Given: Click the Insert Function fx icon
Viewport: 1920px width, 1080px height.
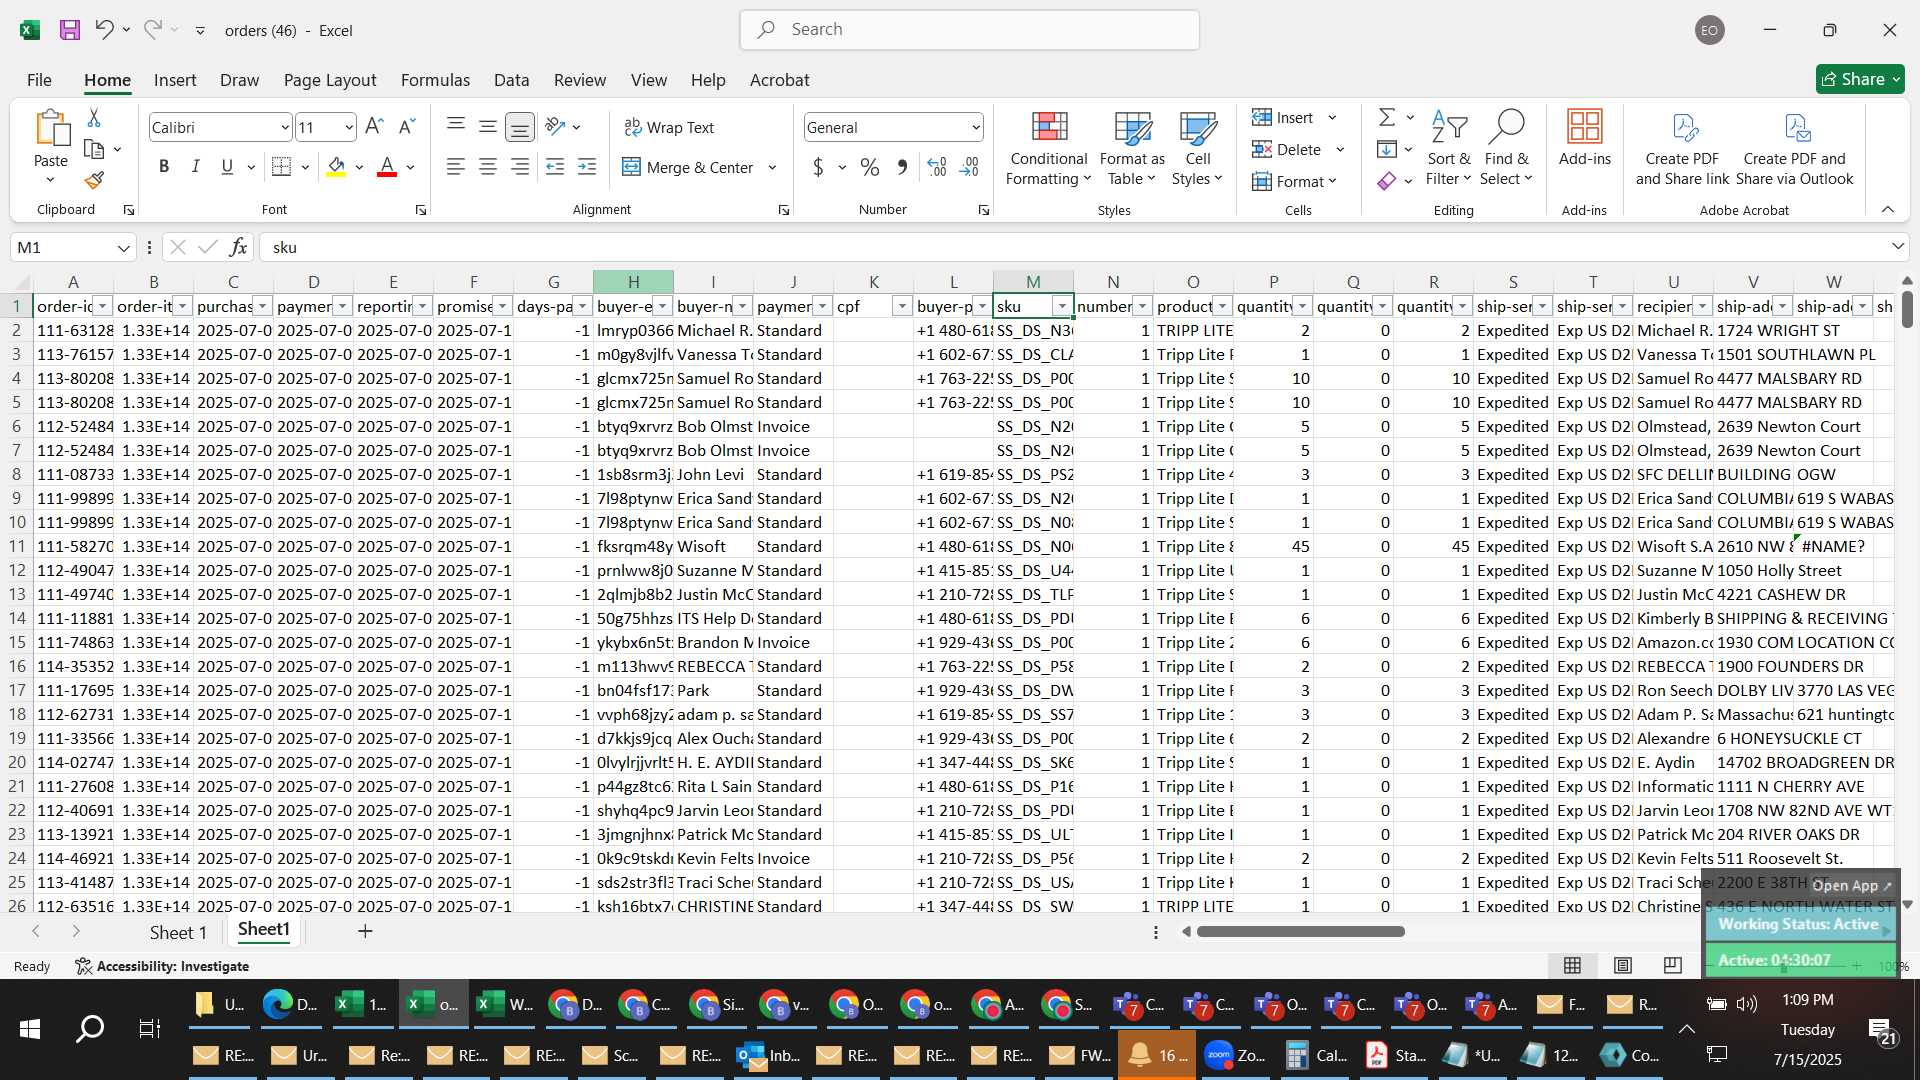Looking at the screenshot, I should point(238,247).
